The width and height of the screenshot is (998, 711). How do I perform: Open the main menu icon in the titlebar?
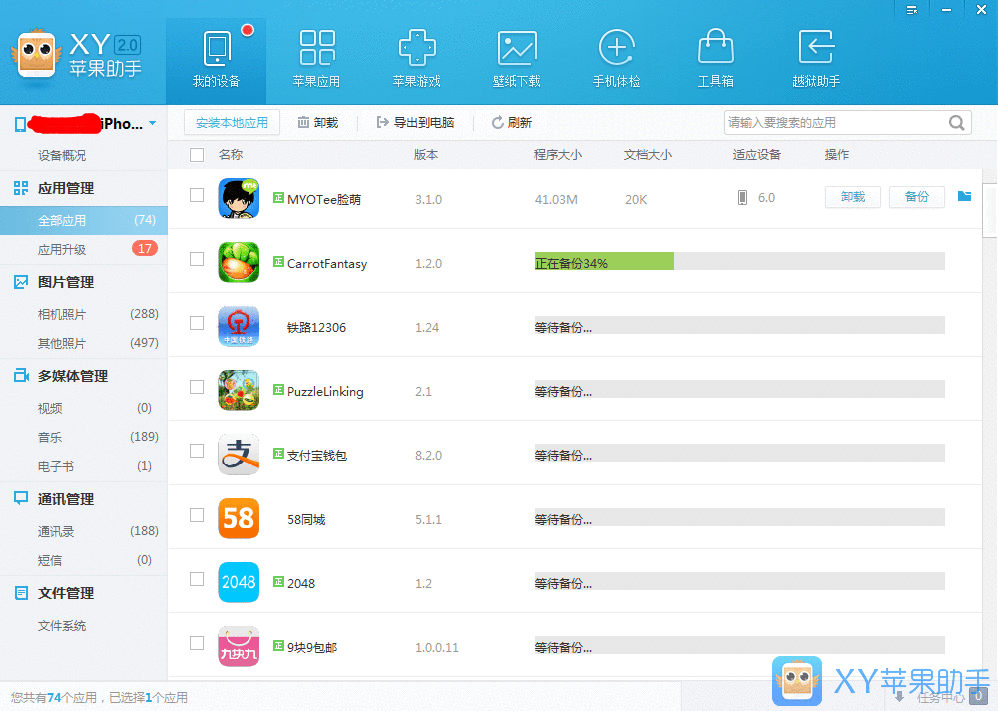click(911, 10)
